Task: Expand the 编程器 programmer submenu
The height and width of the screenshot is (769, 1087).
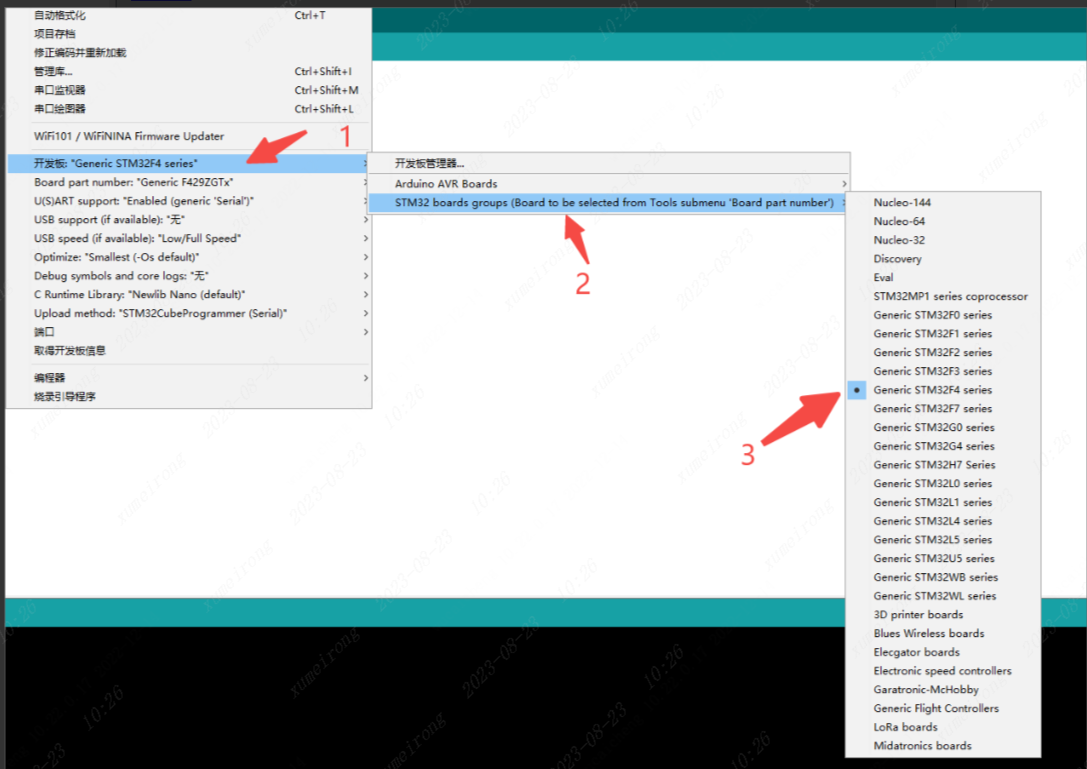Action: pos(189,377)
